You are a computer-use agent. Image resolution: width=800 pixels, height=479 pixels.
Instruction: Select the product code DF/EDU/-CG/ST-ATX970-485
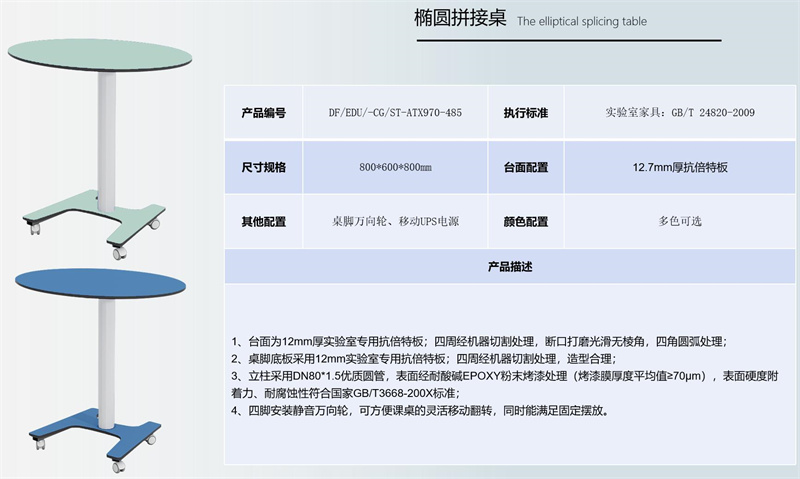tap(395, 113)
